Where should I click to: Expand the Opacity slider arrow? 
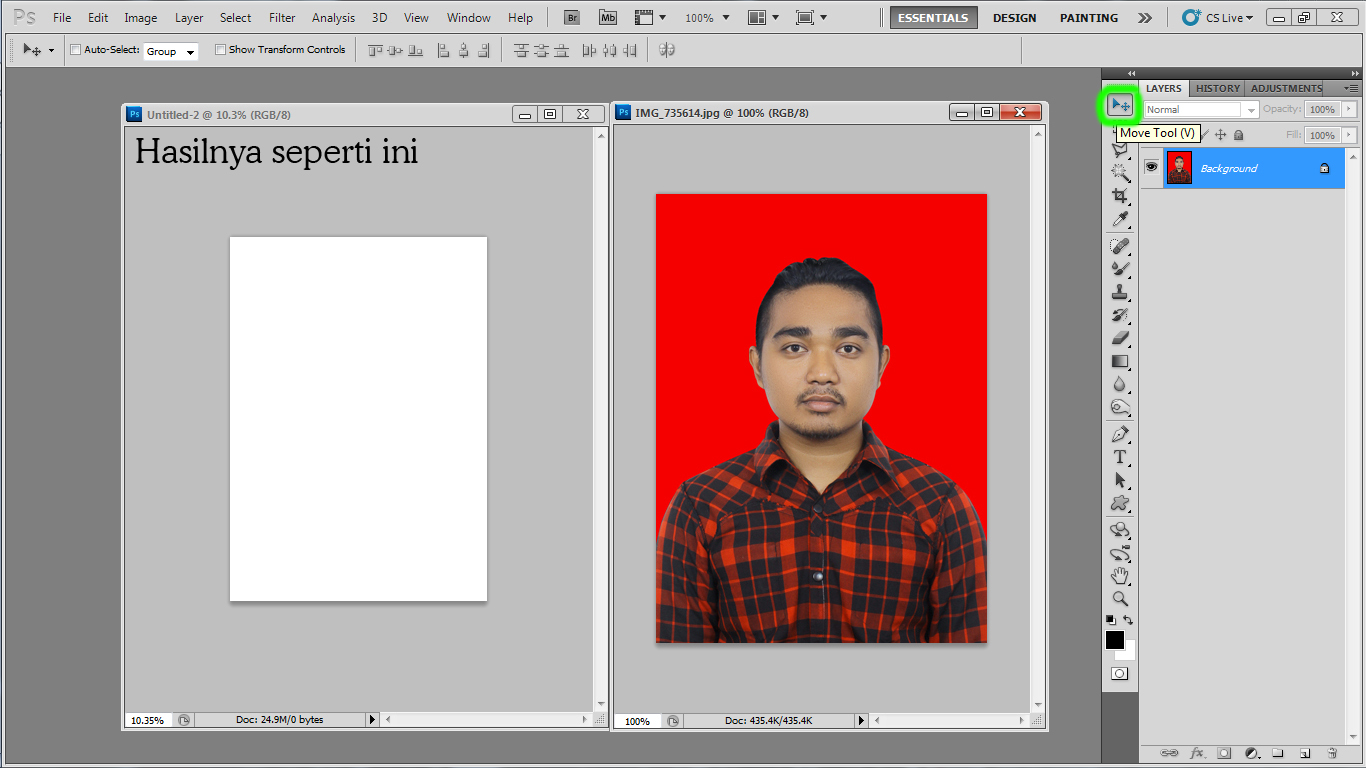pos(1349,109)
